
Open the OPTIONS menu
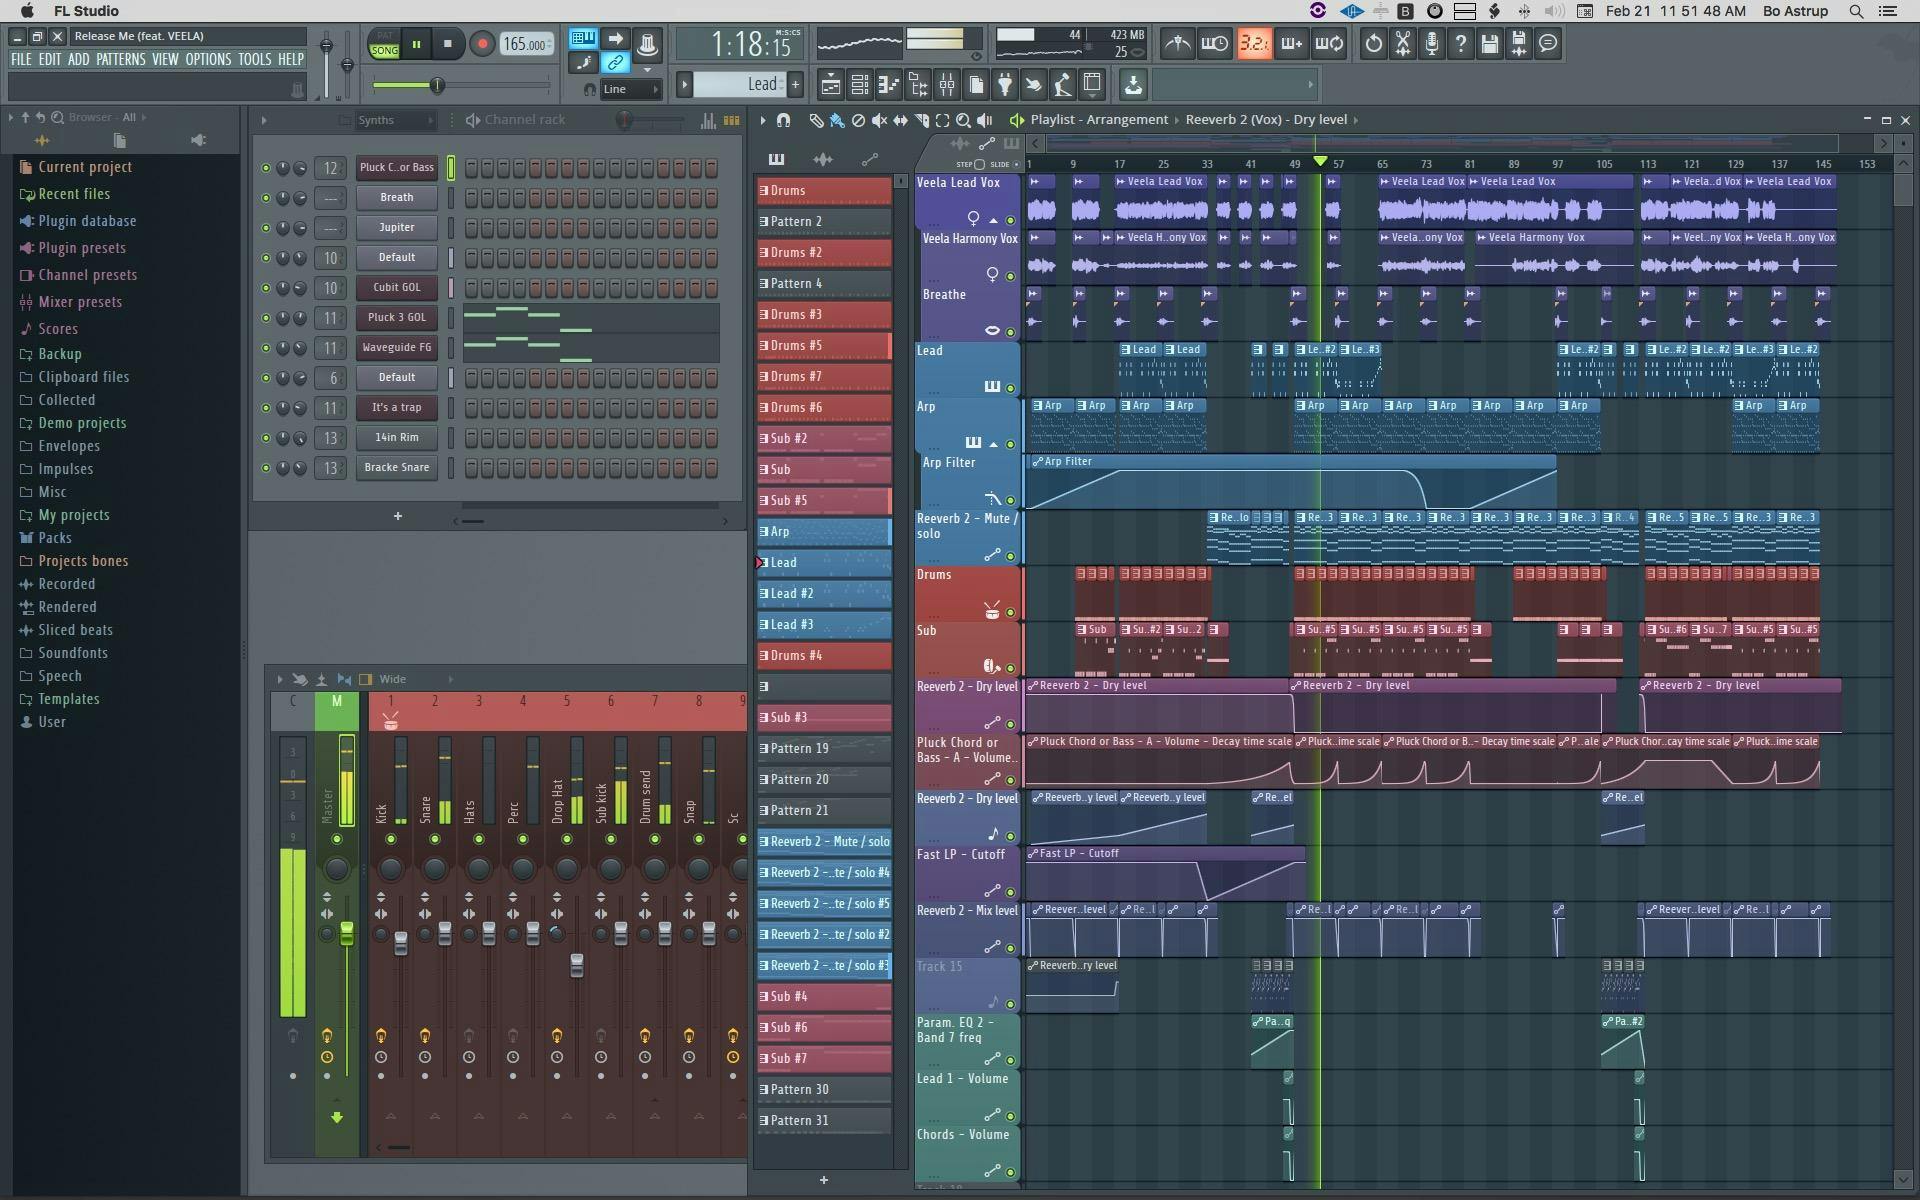click(x=208, y=60)
